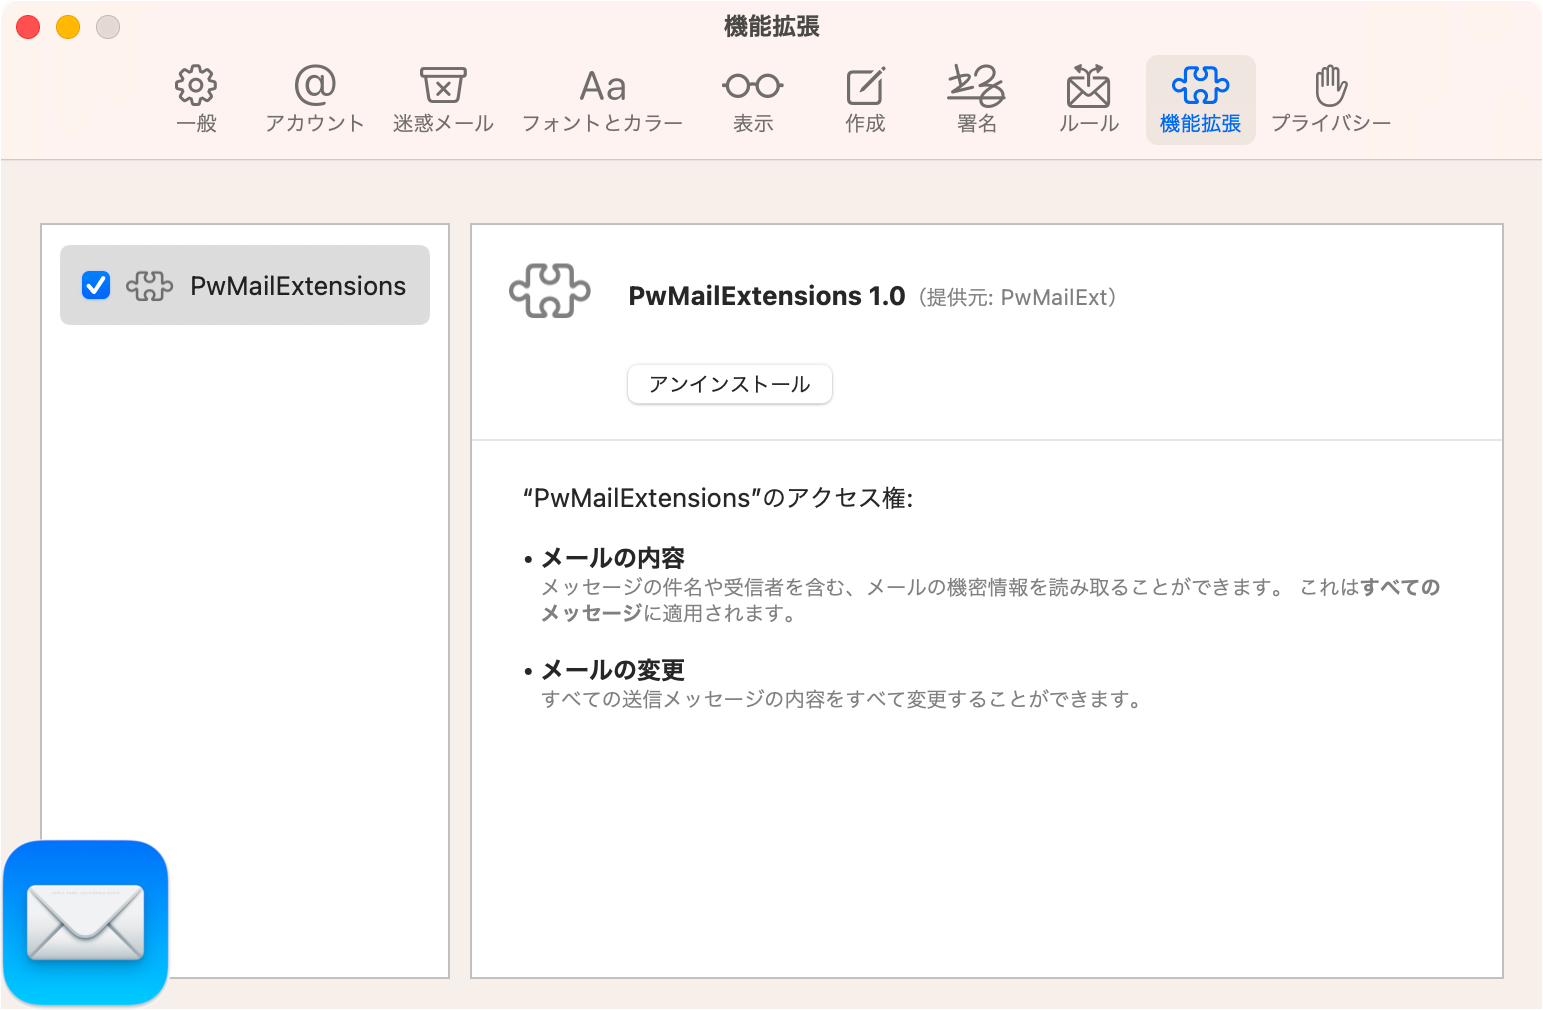Click the puzzle icon beside PwMailExtensions in sidebar
Screen dimensions: 1543x1010
click(x=148, y=285)
